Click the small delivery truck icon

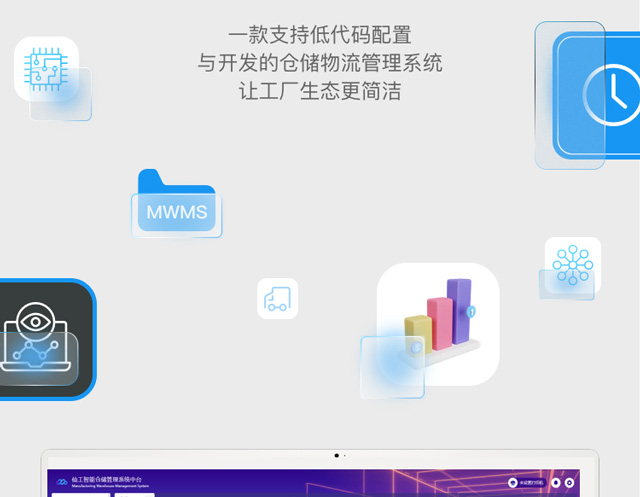point(277,299)
